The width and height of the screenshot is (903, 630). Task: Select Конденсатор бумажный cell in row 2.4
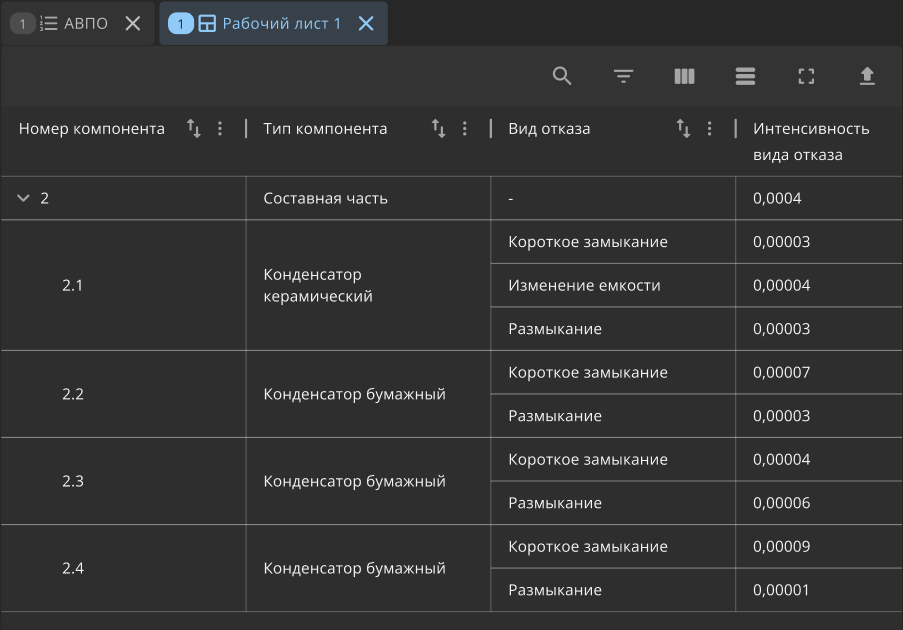pyautogui.click(x=368, y=568)
